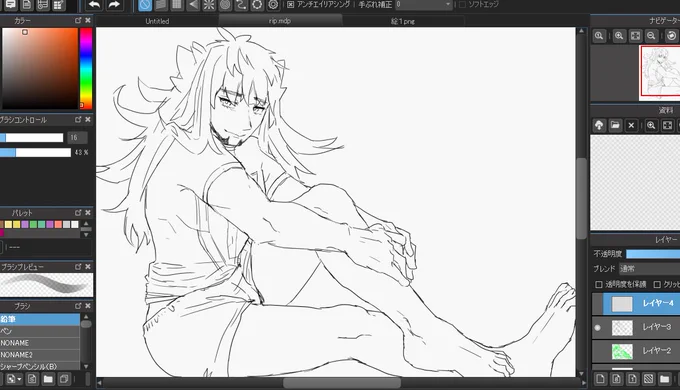Click the redo arrow in the top toolbar

(114, 5)
